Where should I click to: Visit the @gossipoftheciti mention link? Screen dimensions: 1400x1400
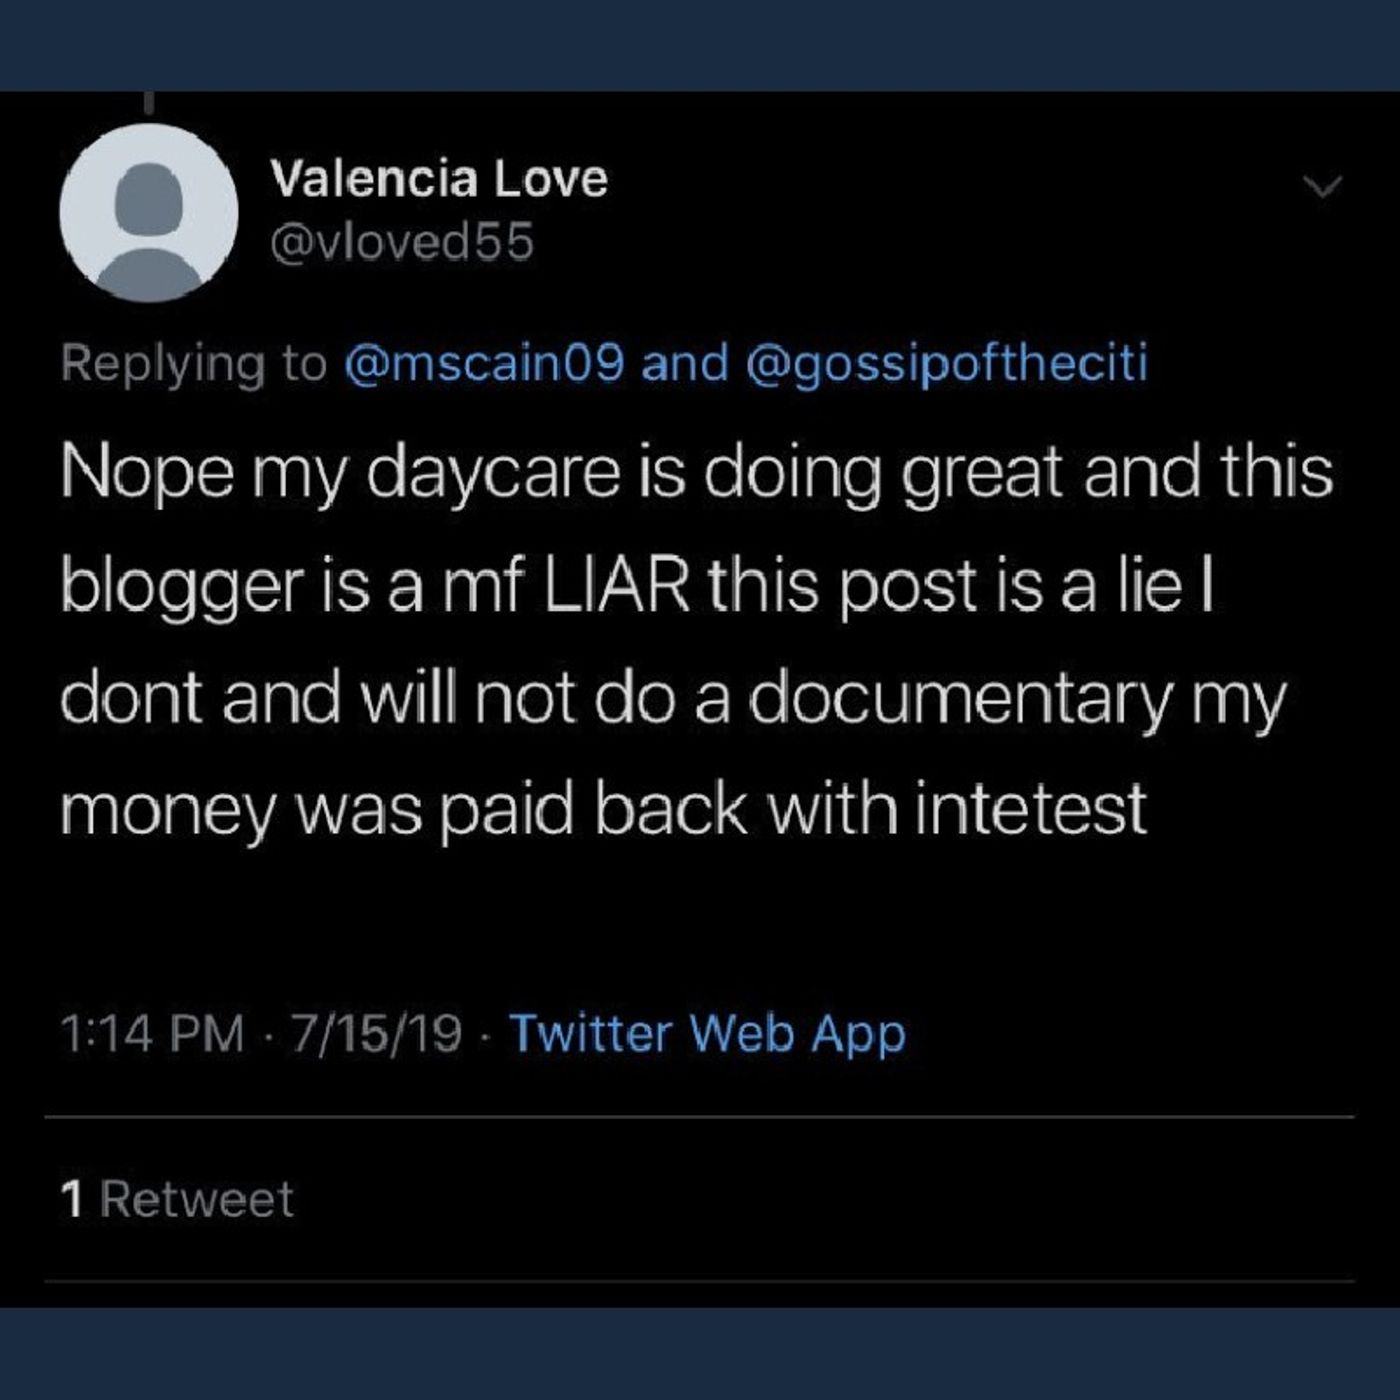coord(947,364)
